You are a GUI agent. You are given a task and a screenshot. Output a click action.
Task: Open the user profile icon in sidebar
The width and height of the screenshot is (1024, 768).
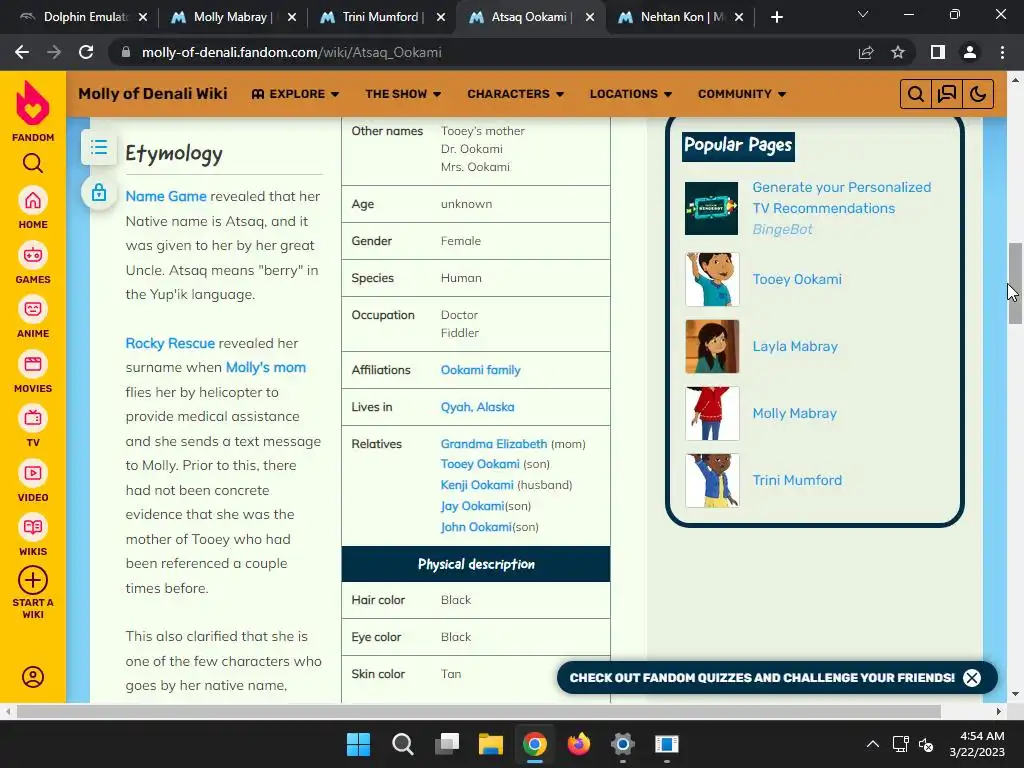click(x=33, y=677)
